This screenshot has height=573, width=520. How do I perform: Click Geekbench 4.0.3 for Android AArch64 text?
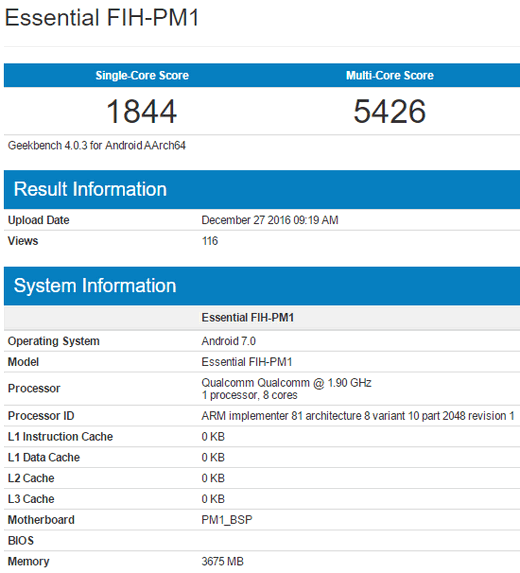97,145
